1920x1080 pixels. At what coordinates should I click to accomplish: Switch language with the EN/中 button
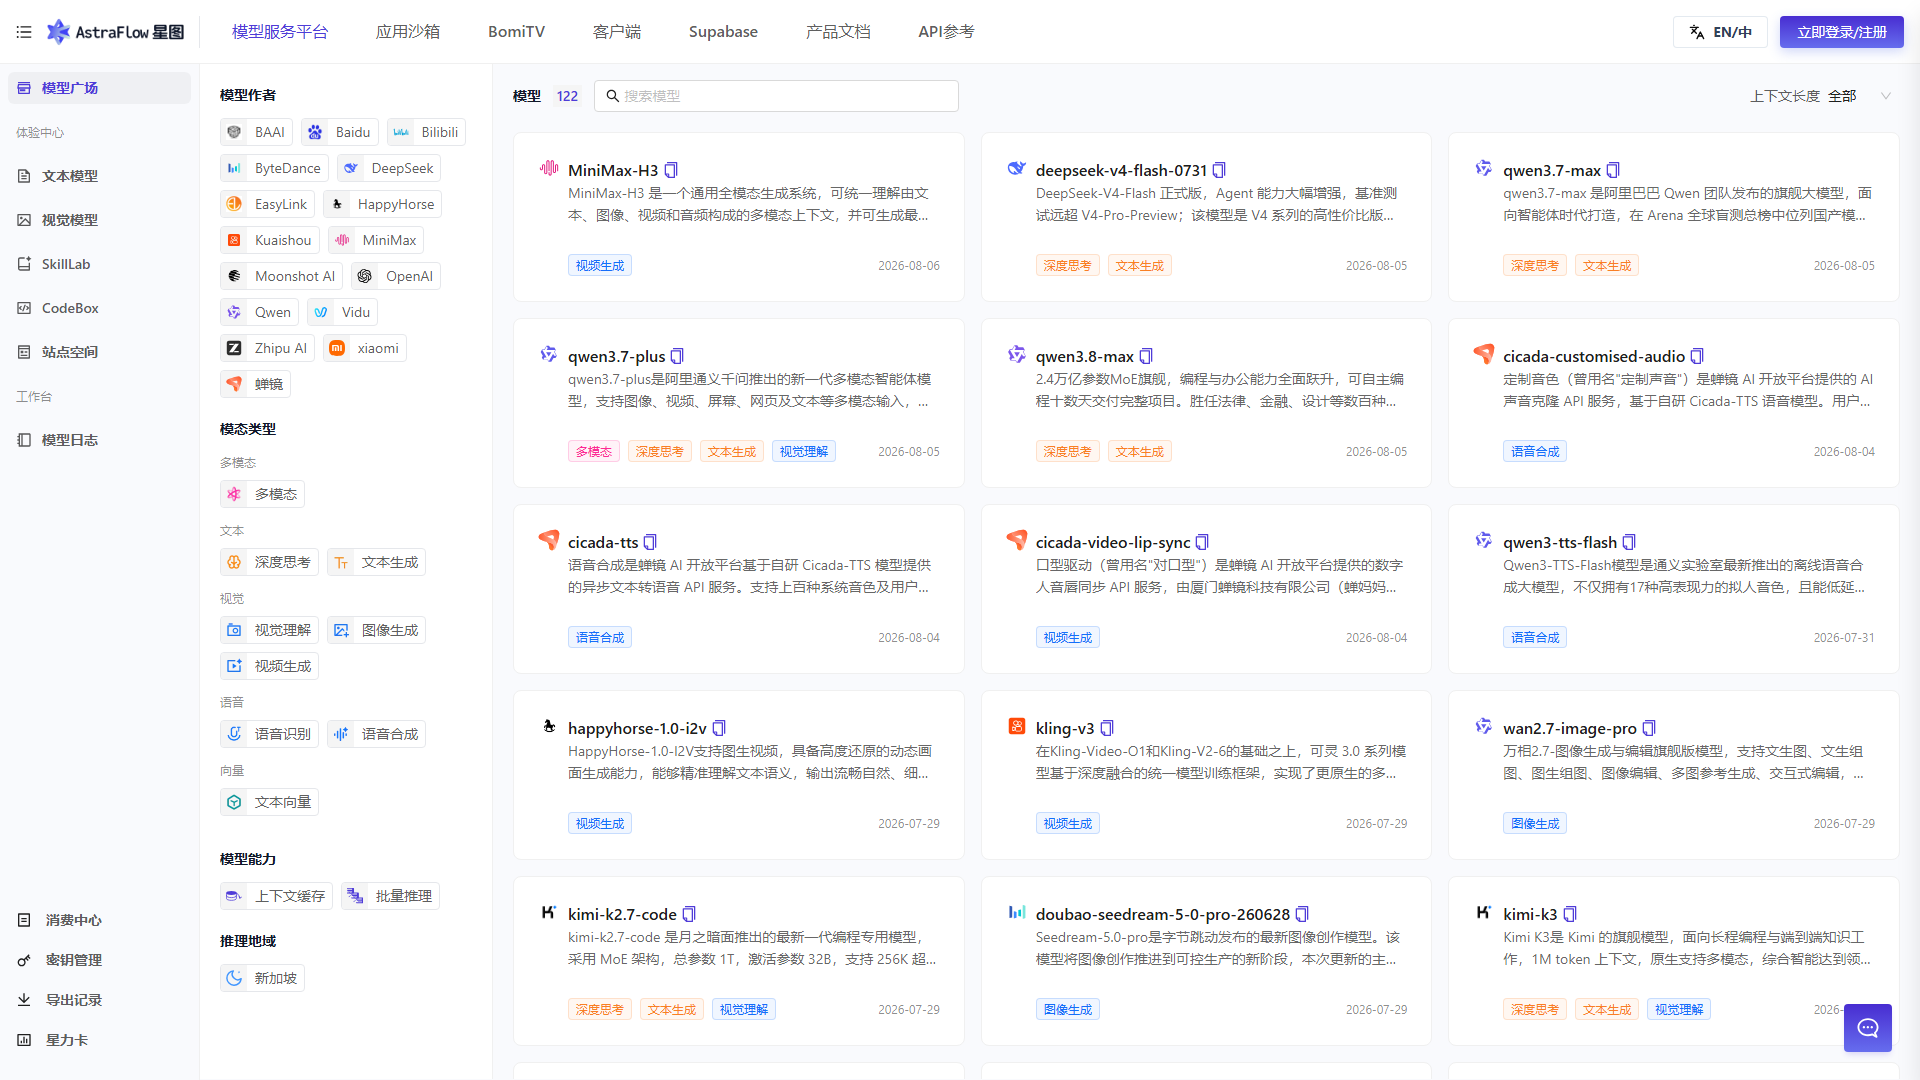click(x=1720, y=32)
